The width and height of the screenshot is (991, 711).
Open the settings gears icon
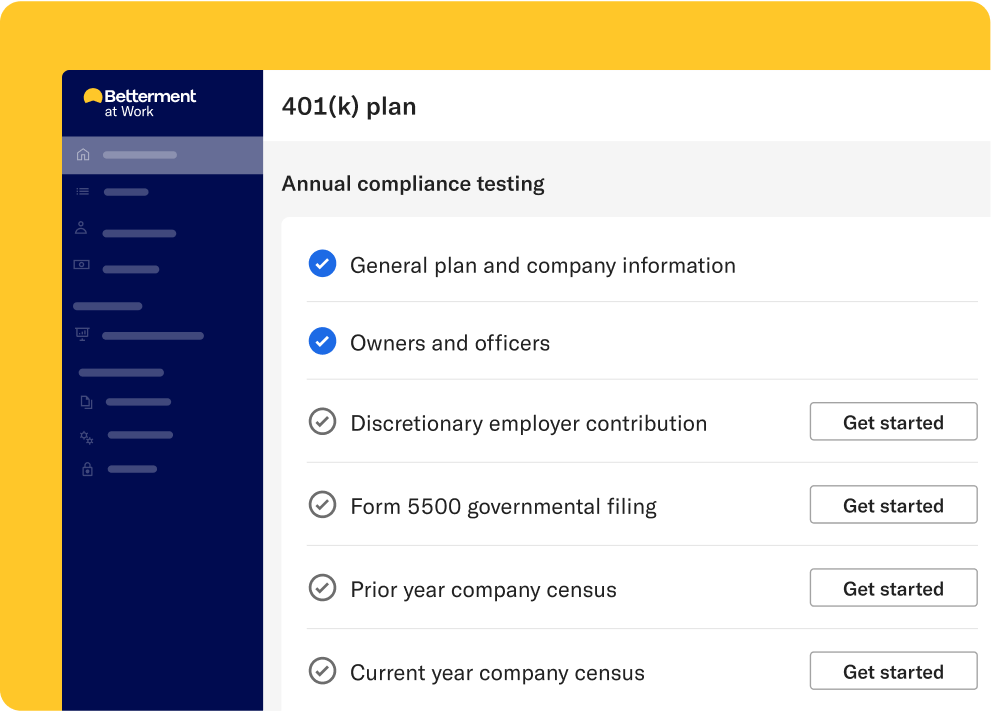[x=87, y=437]
